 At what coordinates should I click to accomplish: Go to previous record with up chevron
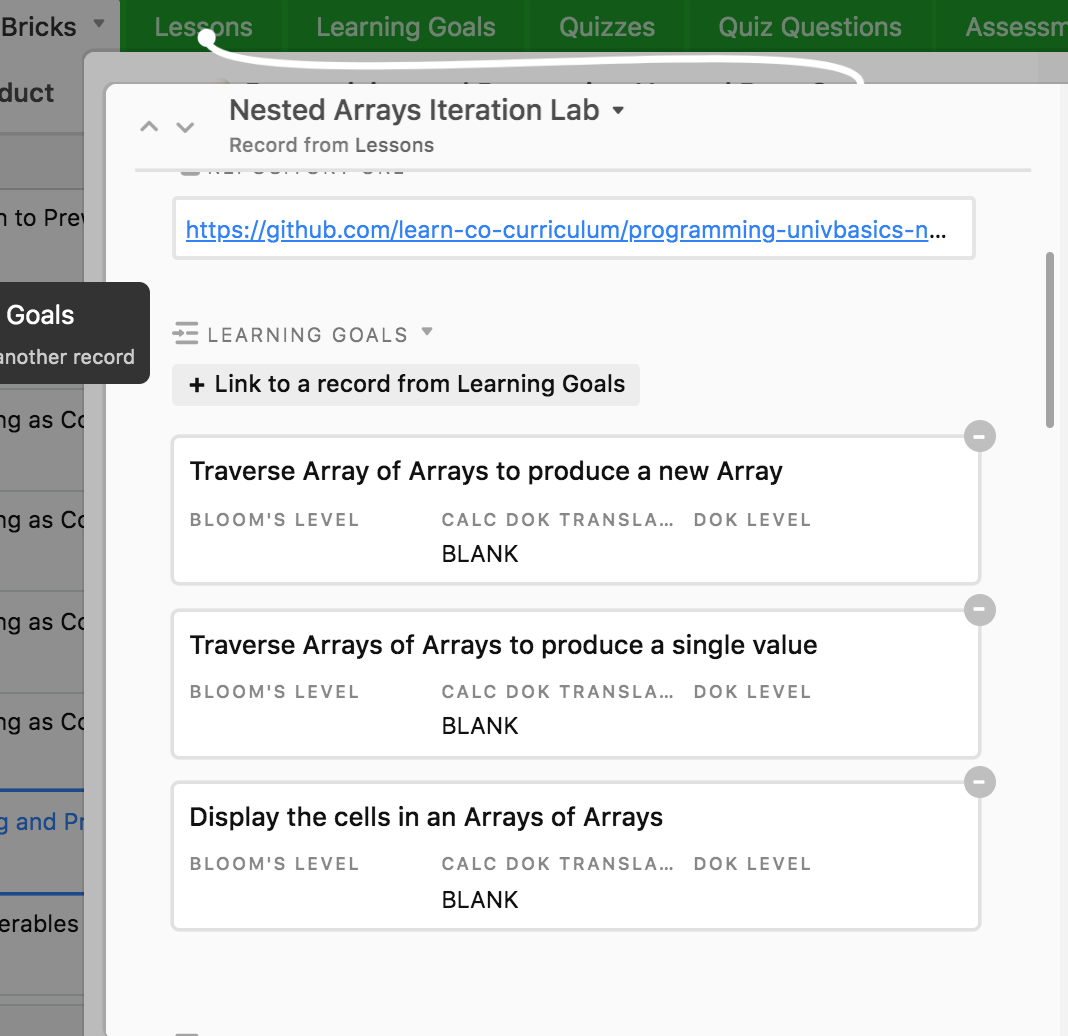click(x=149, y=127)
